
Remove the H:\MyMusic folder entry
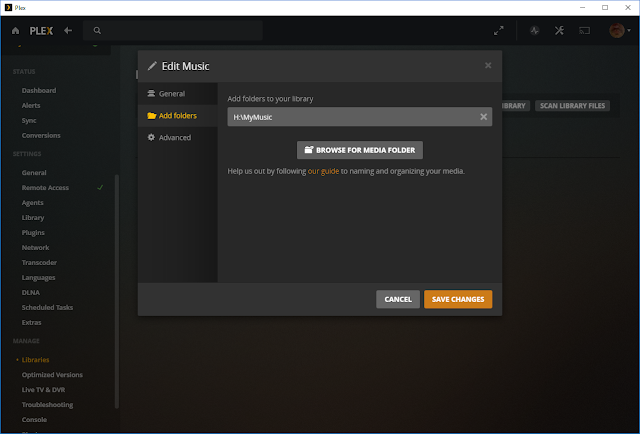click(x=483, y=117)
